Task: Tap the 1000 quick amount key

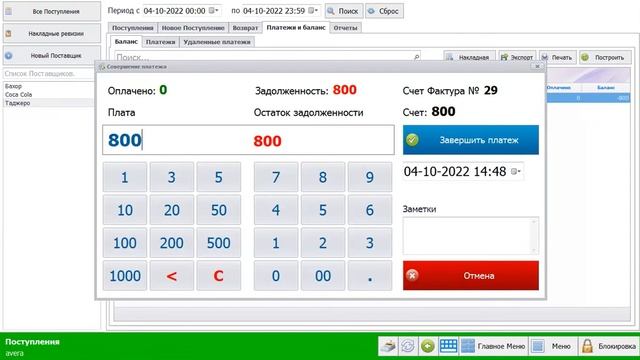Action: point(125,276)
